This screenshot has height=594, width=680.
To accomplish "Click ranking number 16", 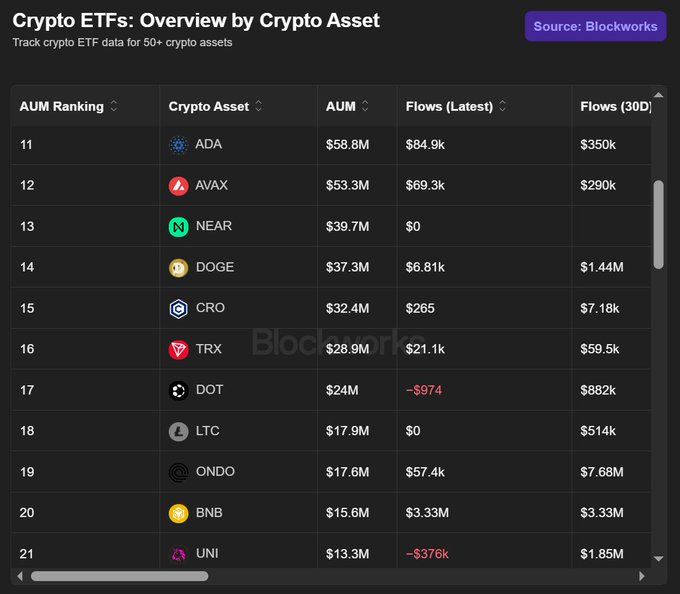I will pos(27,349).
